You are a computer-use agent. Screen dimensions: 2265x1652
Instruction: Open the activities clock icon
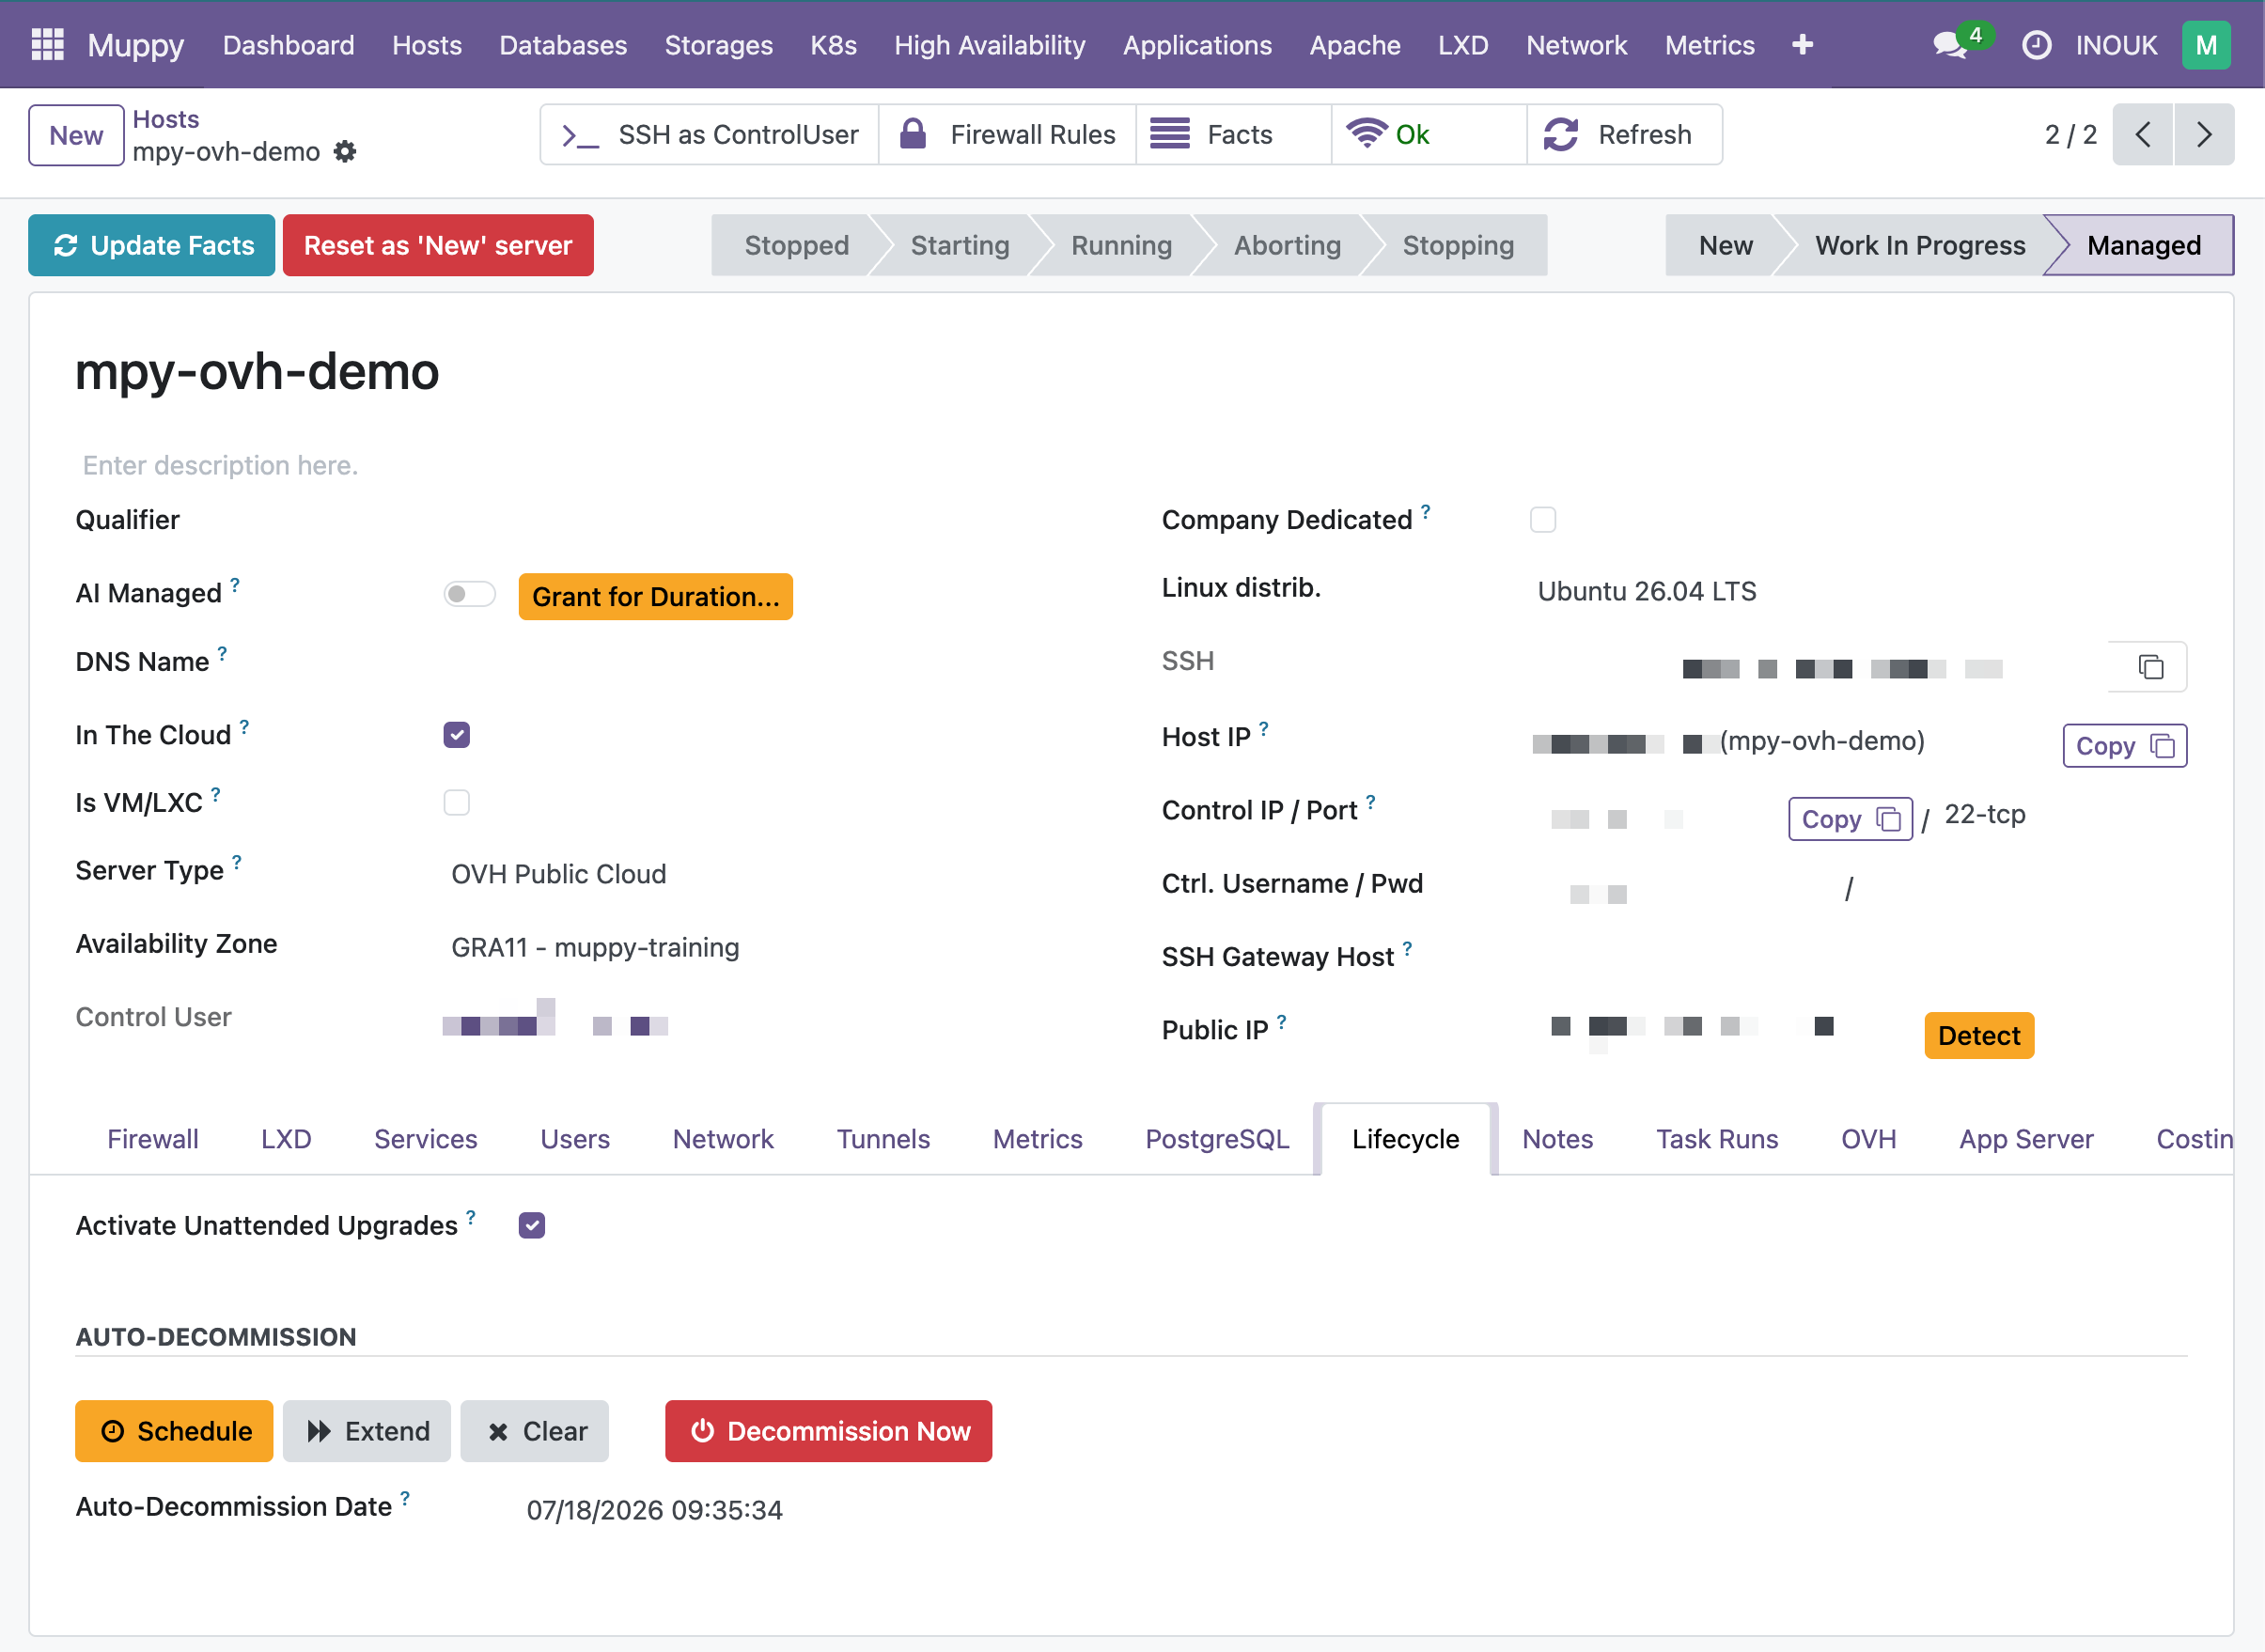2036,45
